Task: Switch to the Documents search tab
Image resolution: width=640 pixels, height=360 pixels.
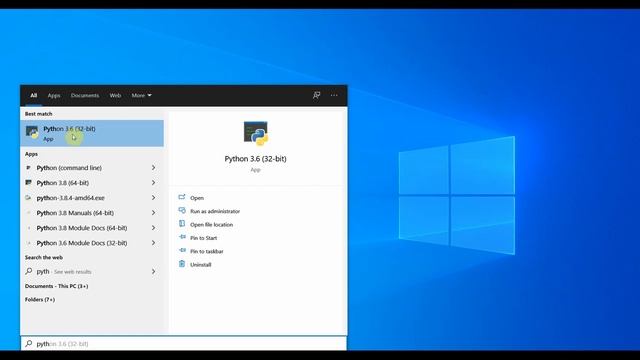Action: pyautogui.click(x=85, y=95)
